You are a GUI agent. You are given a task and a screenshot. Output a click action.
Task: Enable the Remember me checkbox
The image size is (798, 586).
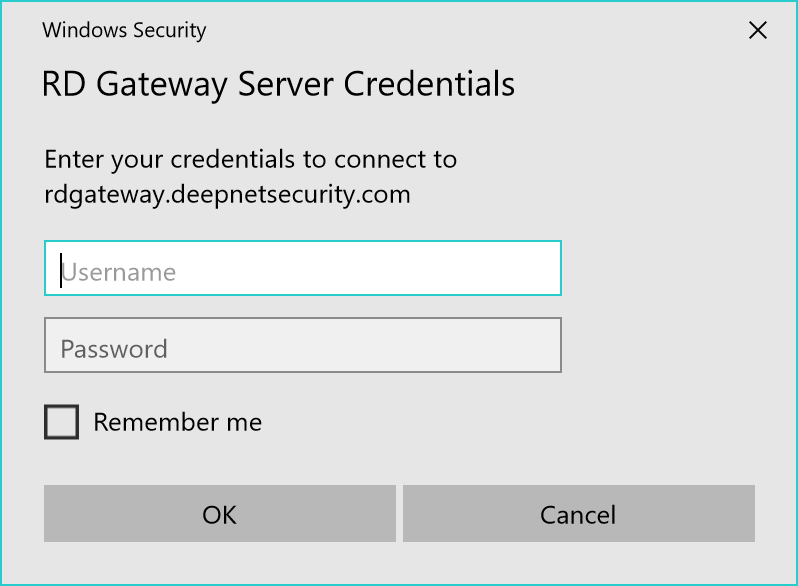[x=61, y=422]
